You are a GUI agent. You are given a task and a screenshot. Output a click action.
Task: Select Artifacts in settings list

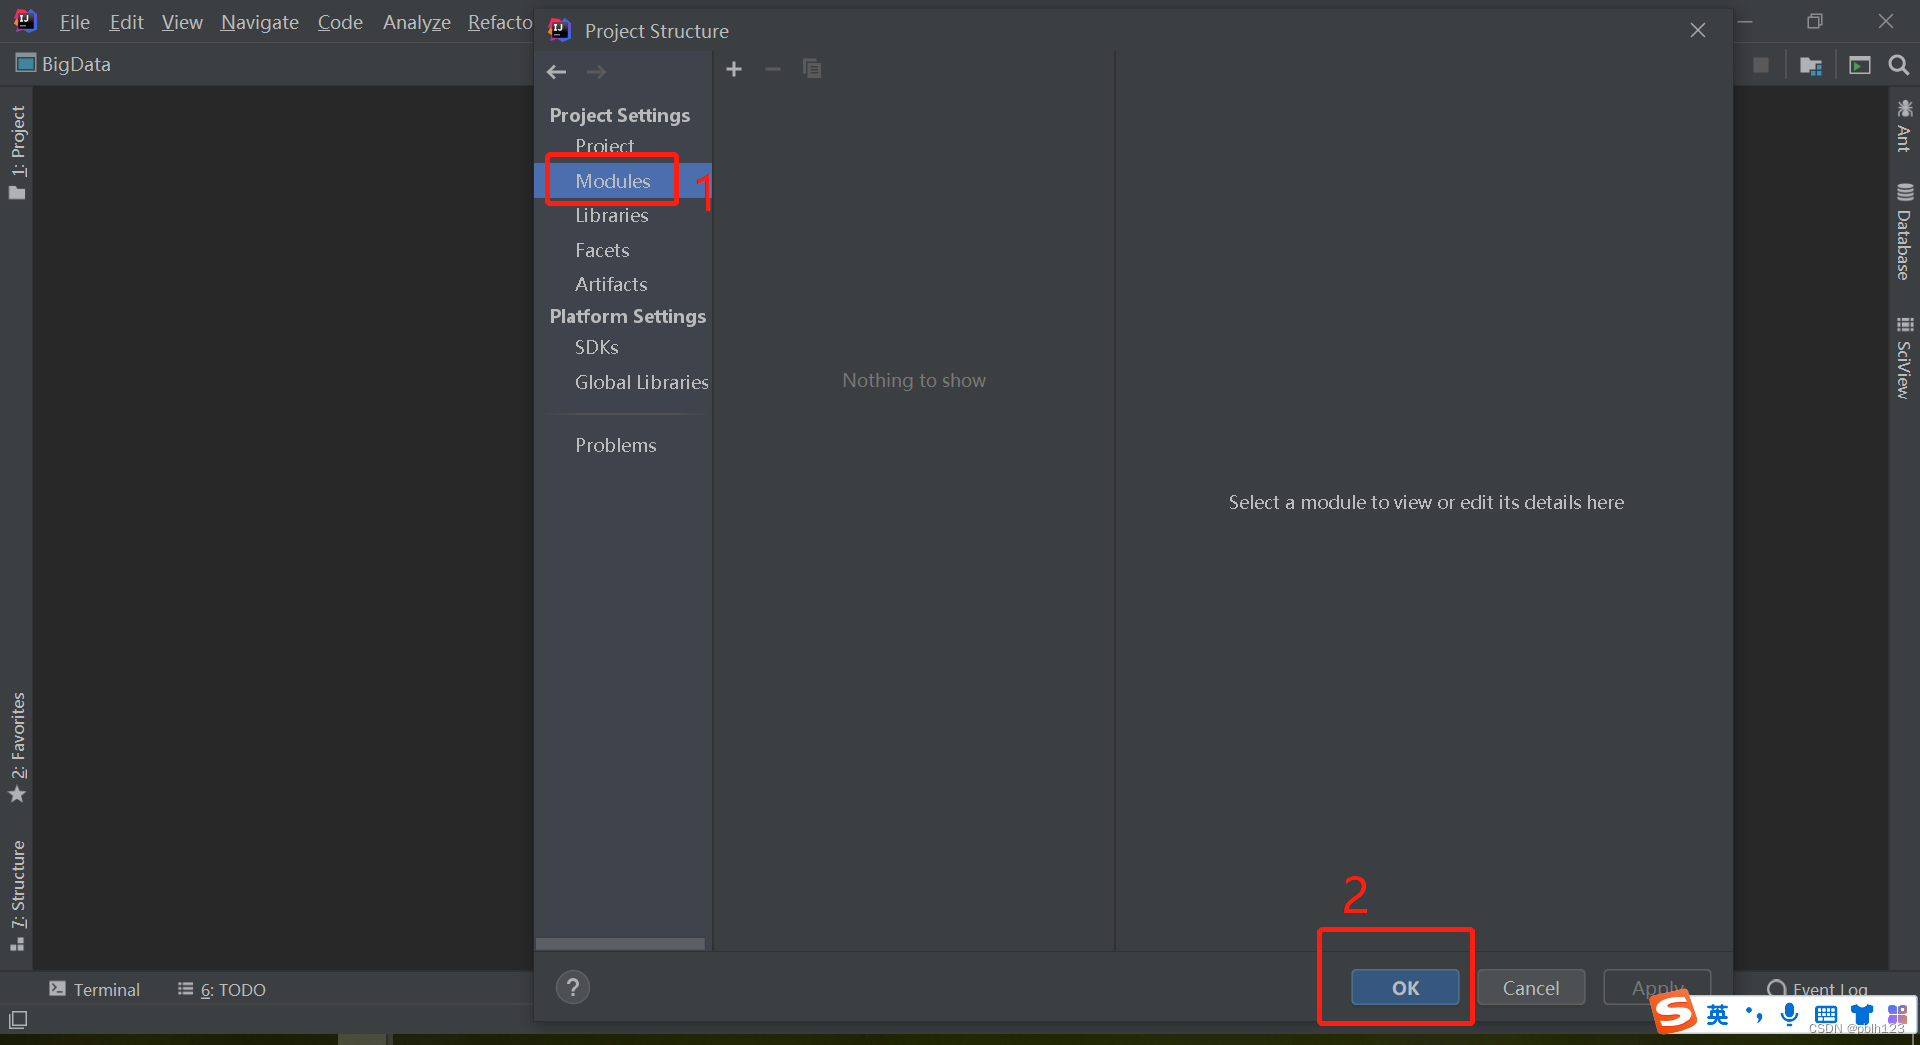[611, 284]
